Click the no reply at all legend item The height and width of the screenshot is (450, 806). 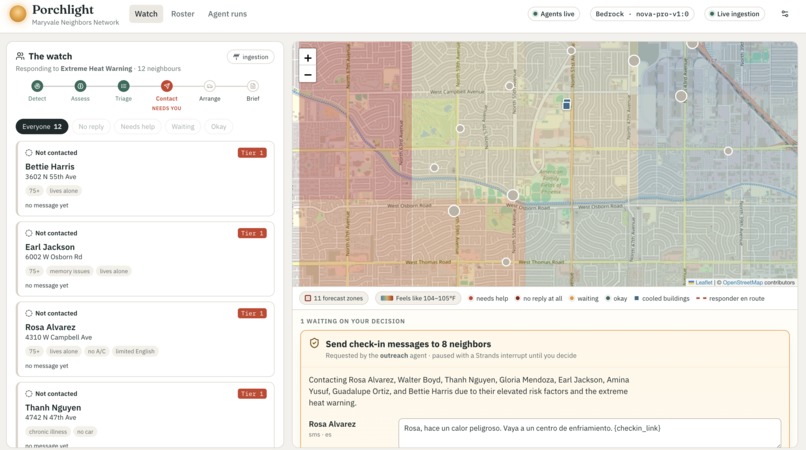point(538,298)
